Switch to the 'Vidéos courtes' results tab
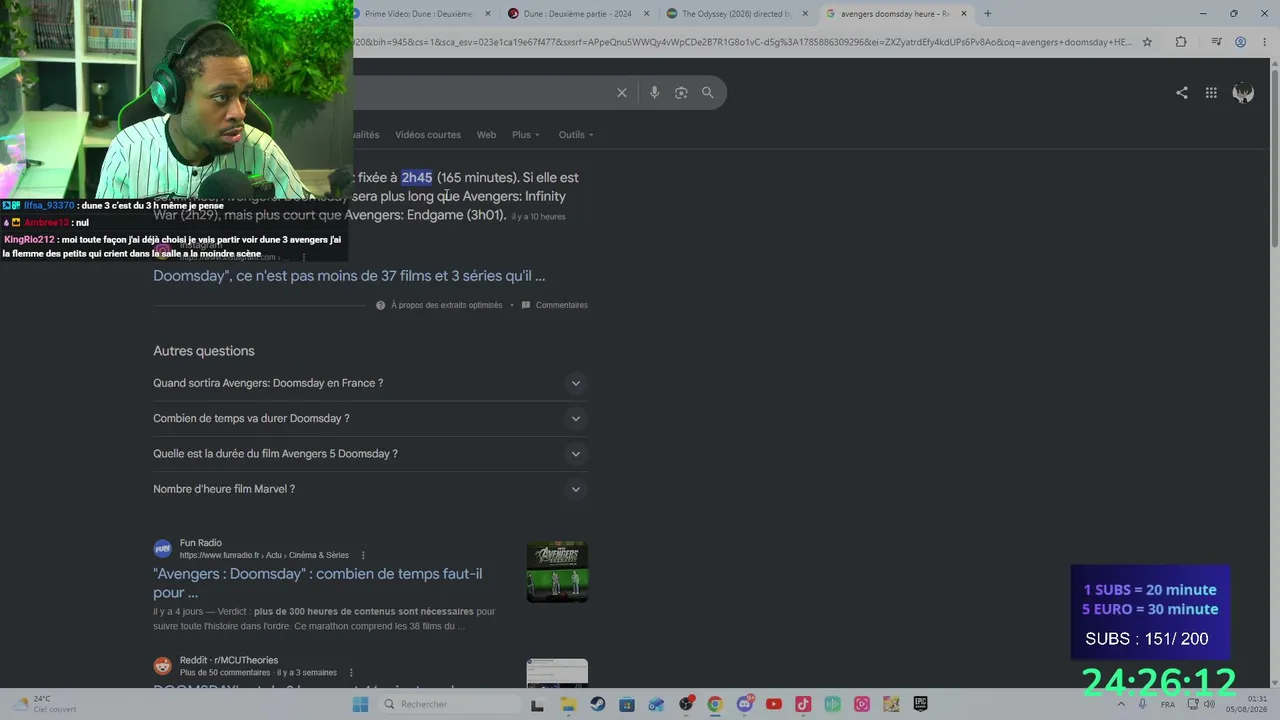 pos(428,135)
